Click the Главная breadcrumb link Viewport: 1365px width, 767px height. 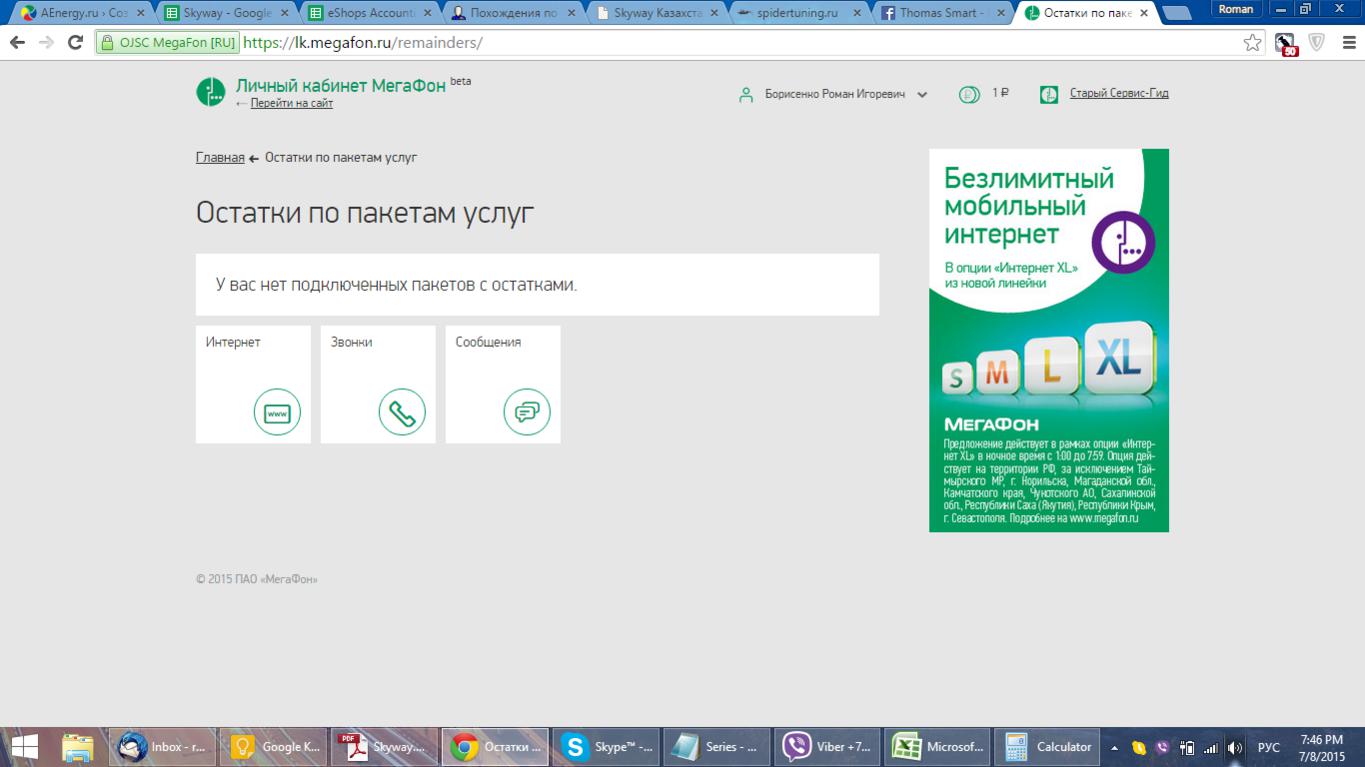click(220, 158)
